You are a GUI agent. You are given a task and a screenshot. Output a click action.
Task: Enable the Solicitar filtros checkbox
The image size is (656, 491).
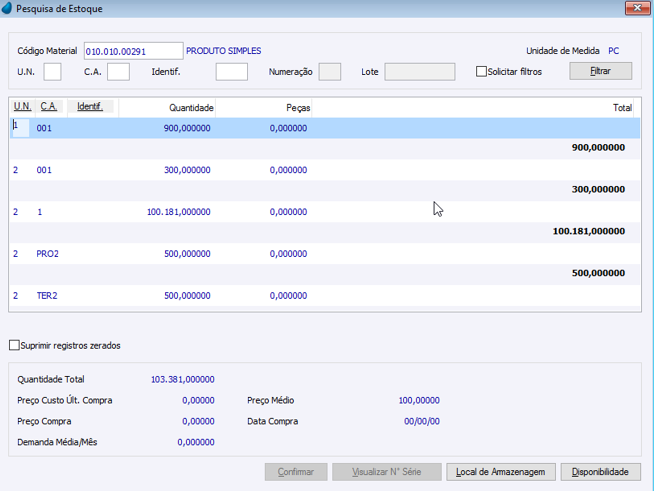pyautogui.click(x=481, y=72)
